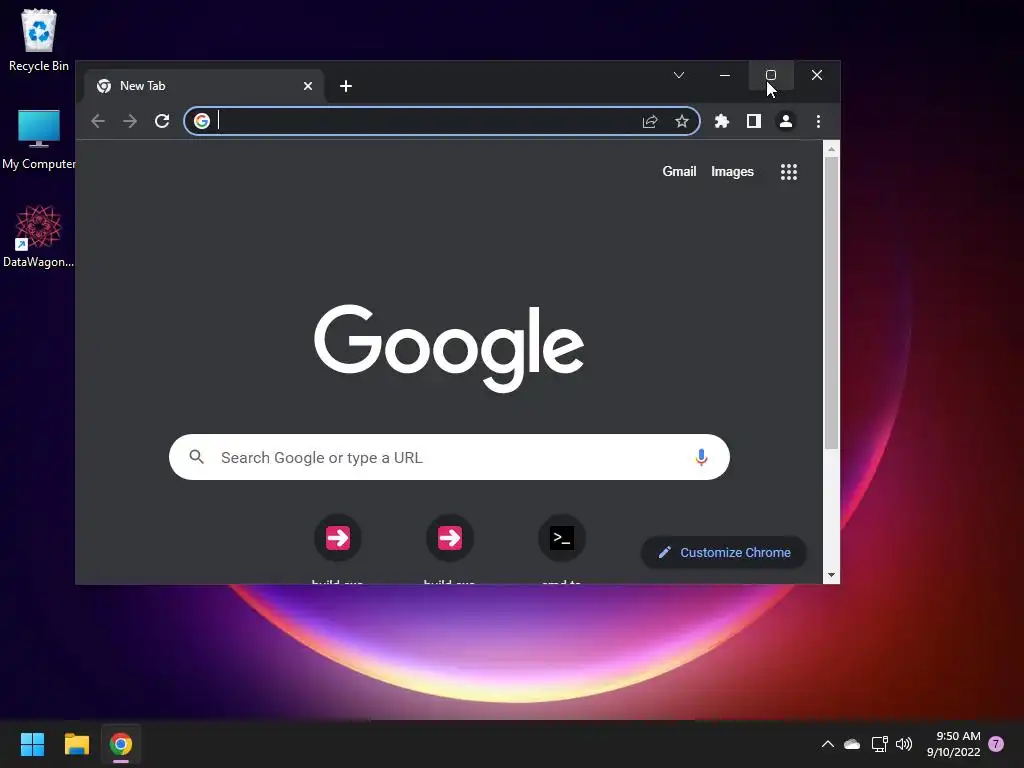Screen dimensions: 1024x768
Task: Click the Chrome taskbar icon
Action: [x=121, y=744]
